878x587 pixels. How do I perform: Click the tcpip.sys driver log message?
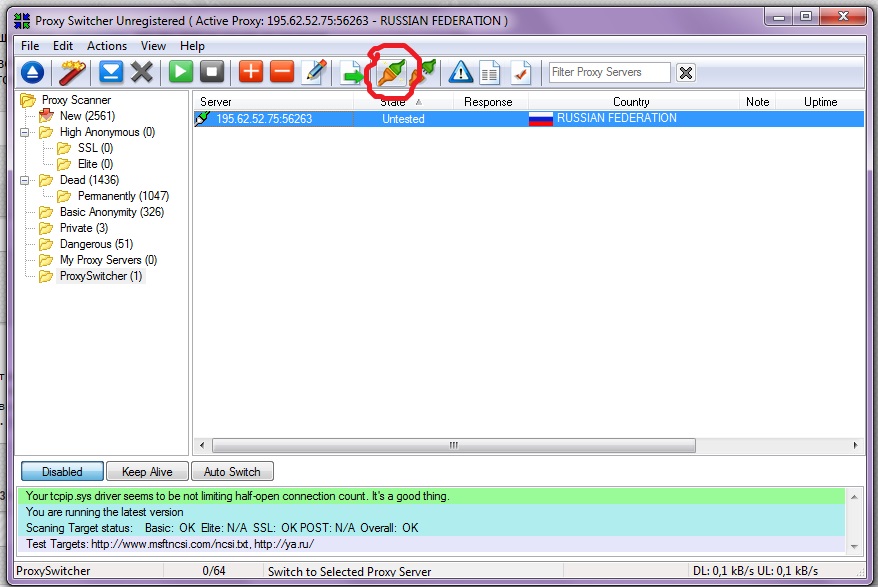(431, 496)
